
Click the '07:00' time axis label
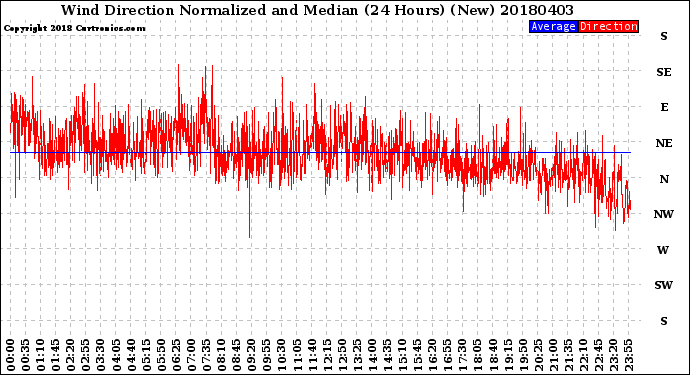191,355
